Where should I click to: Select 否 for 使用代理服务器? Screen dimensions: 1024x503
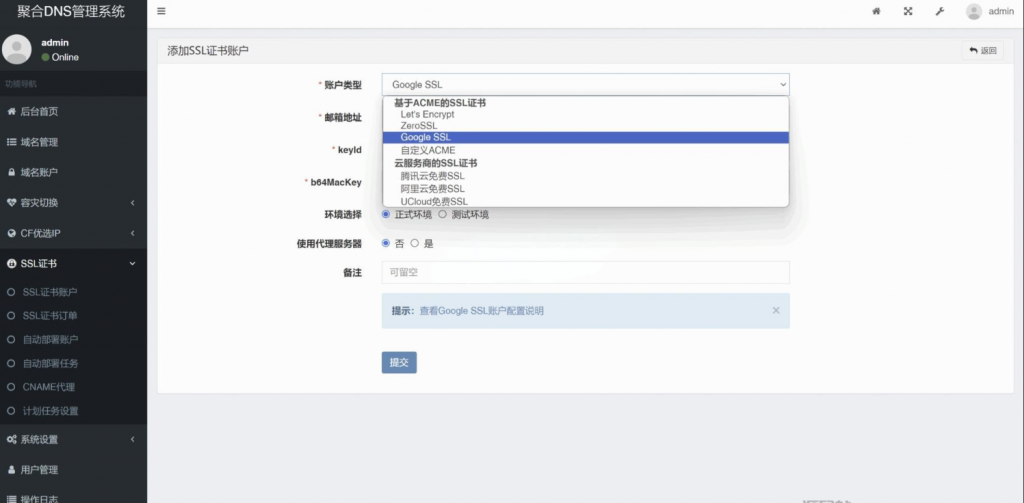tap(386, 243)
